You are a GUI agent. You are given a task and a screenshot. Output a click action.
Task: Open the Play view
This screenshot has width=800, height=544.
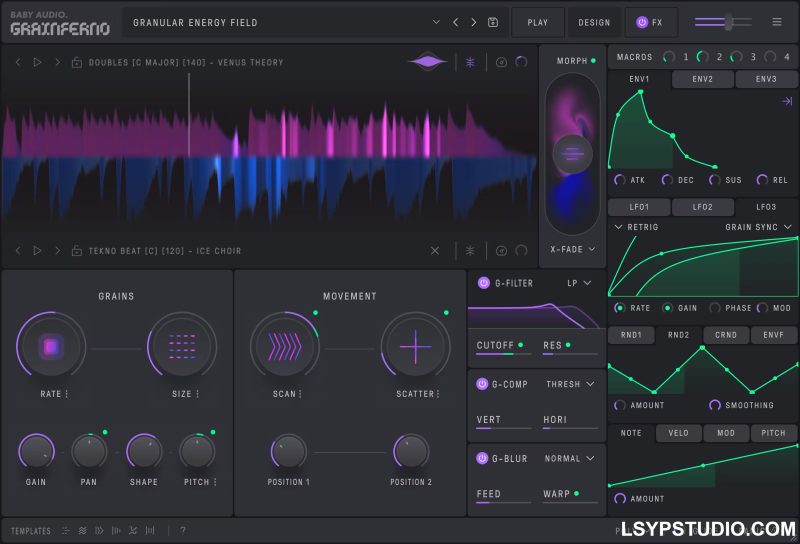(x=538, y=22)
